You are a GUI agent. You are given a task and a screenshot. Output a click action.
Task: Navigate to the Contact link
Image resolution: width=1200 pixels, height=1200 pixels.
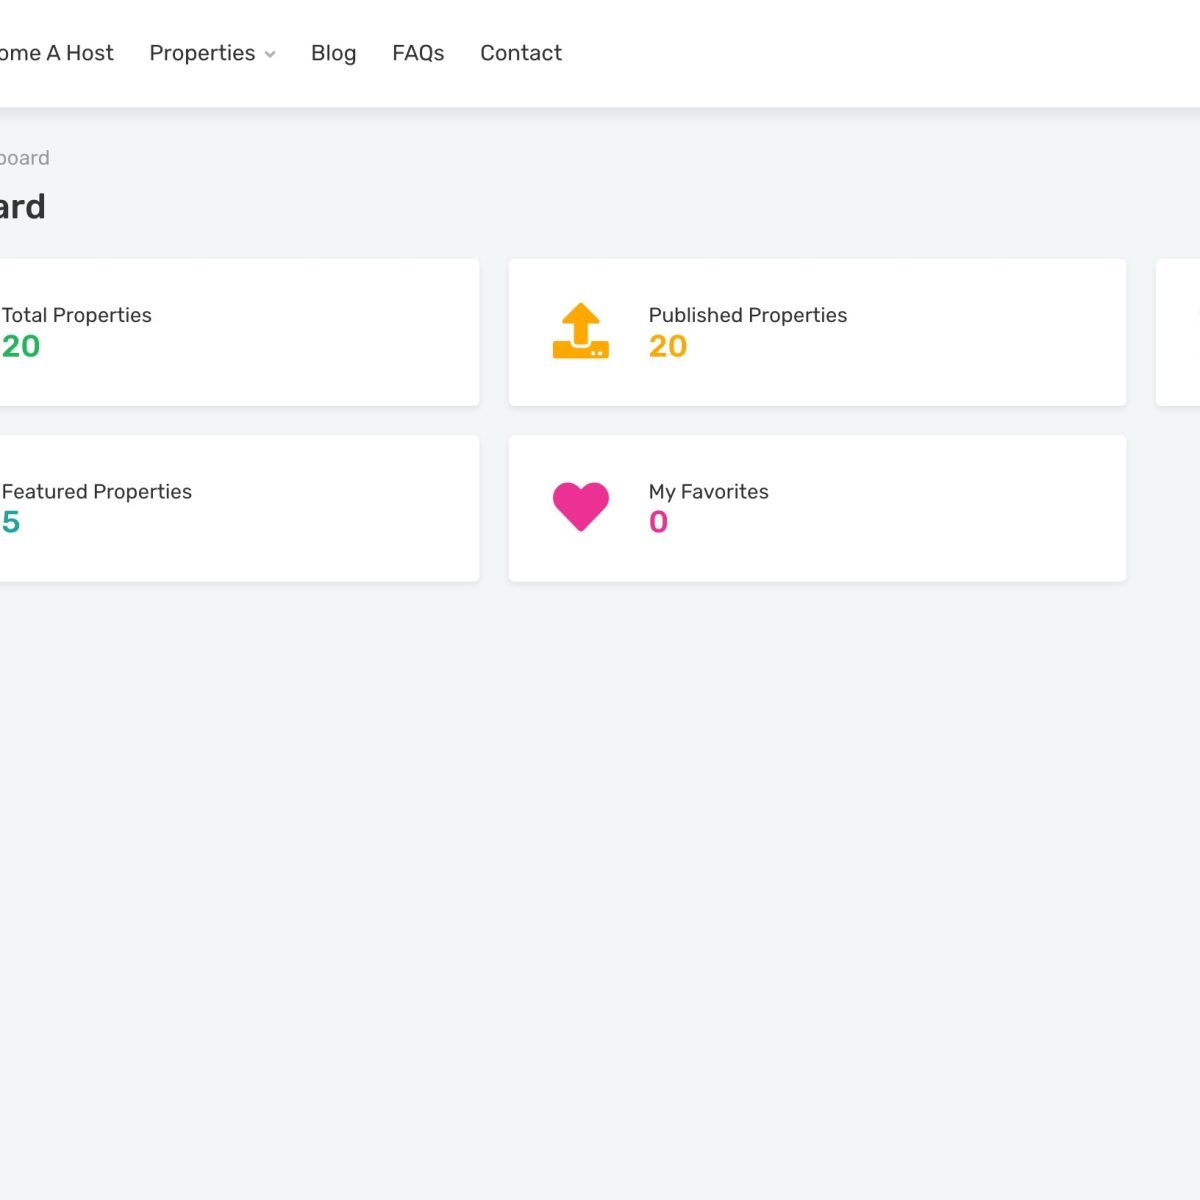pyautogui.click(x=520, y=53)
